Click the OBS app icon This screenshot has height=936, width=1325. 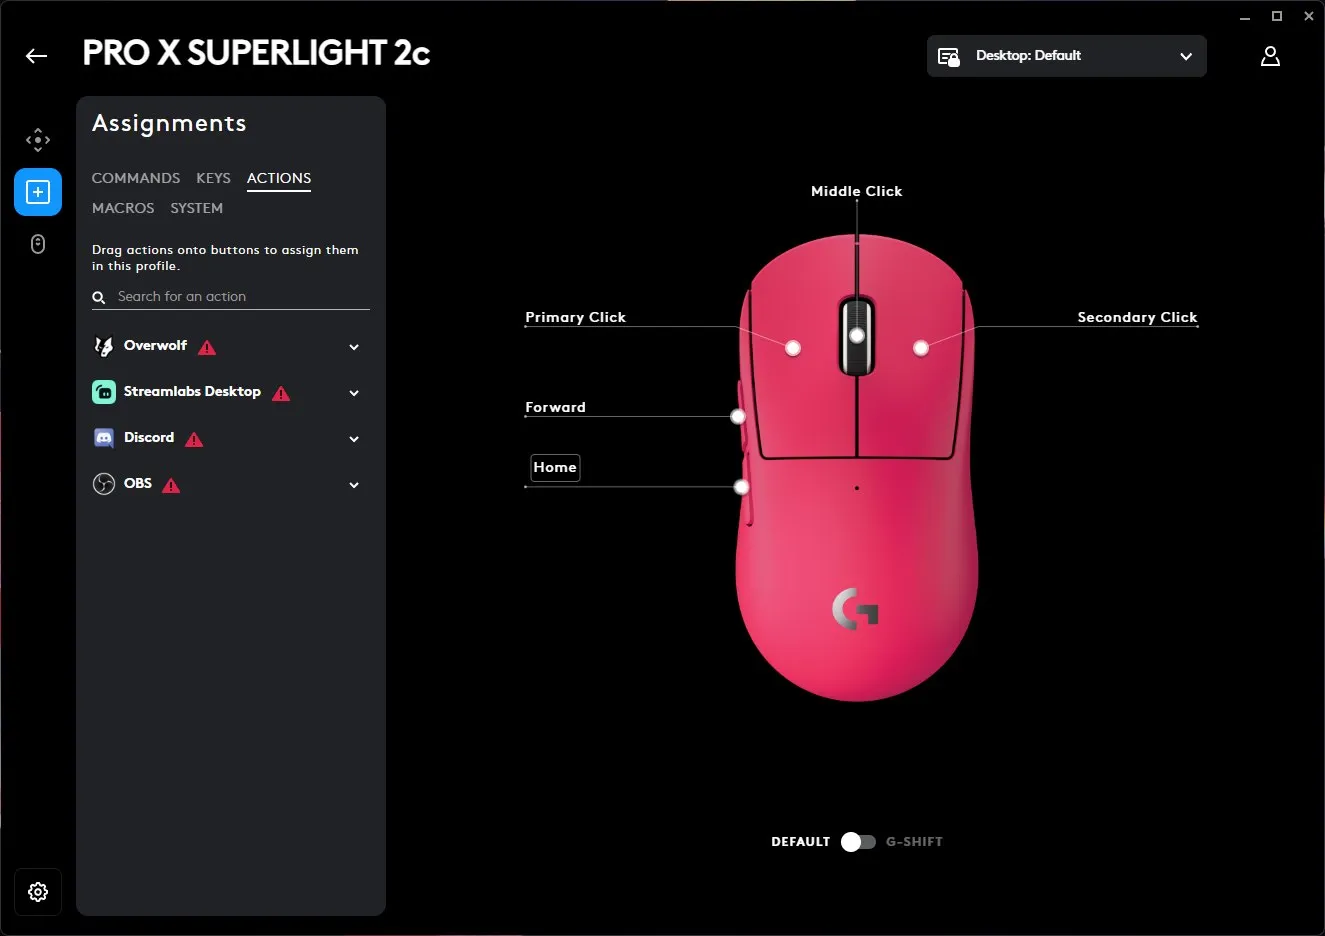tap(104, 483)
